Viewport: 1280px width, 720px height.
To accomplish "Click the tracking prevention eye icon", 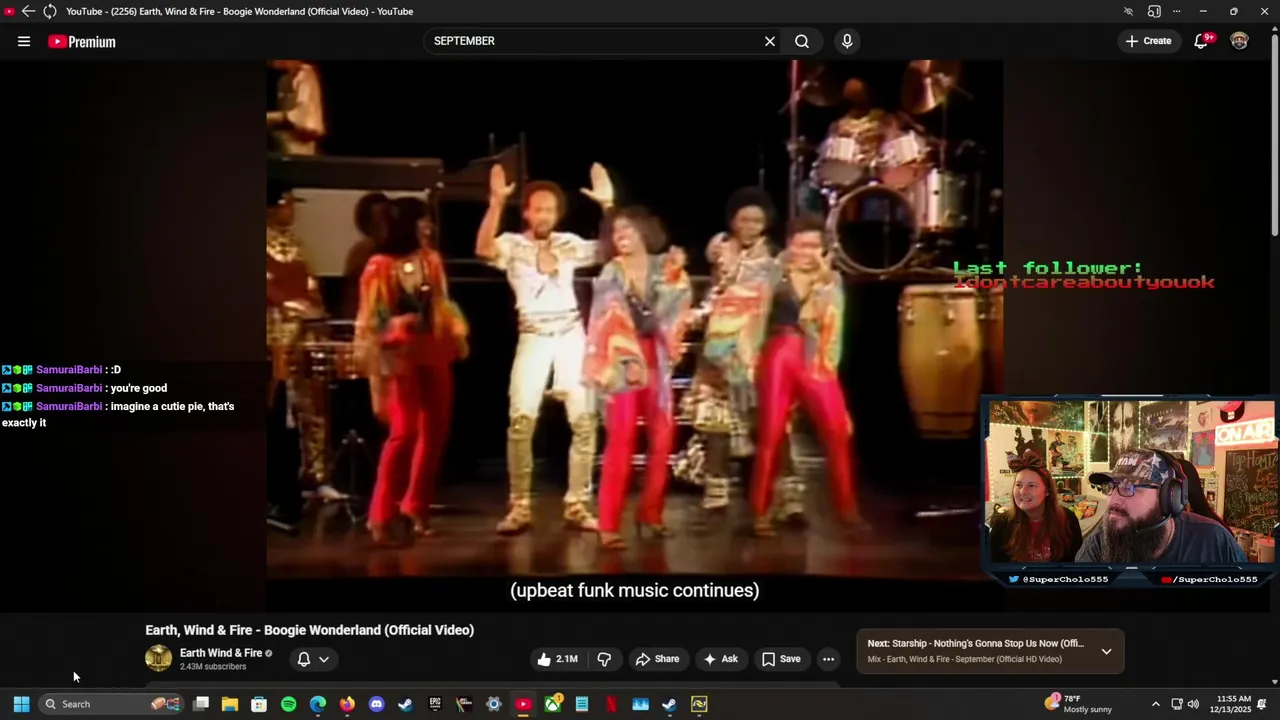I will click(x=1128, y=11).
